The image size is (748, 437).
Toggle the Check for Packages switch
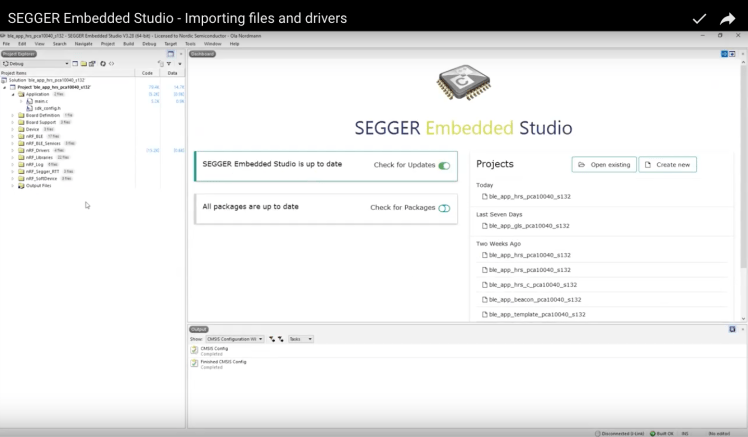pyautogui.click(x=444, y=208)
